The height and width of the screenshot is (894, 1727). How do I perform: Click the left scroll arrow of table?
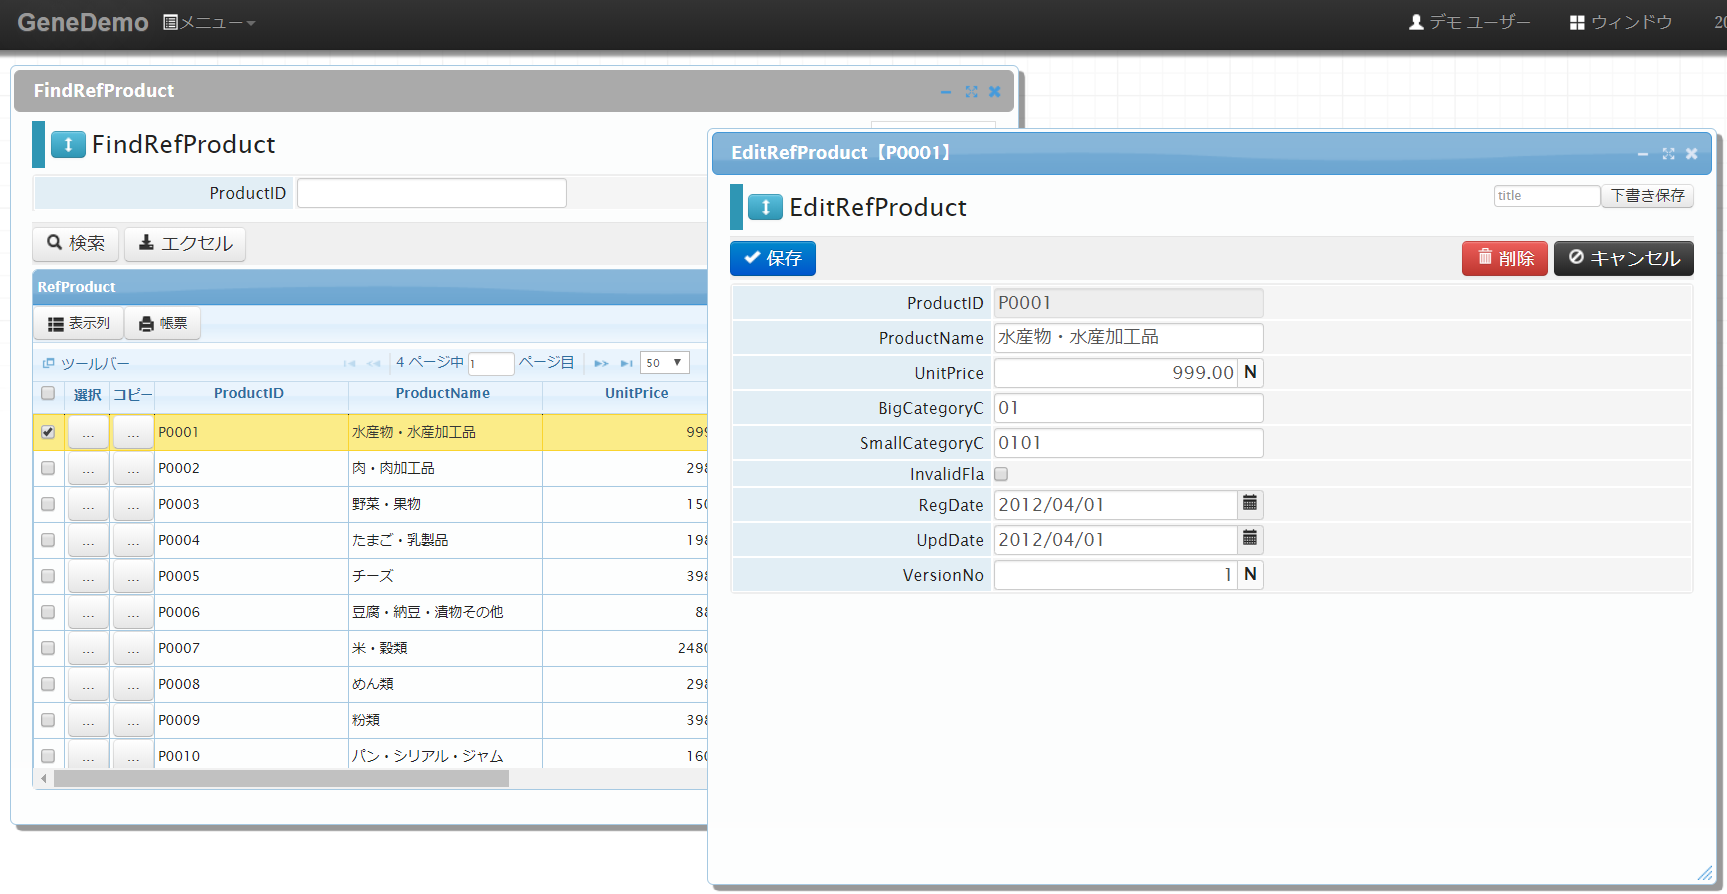coord(44,778)
